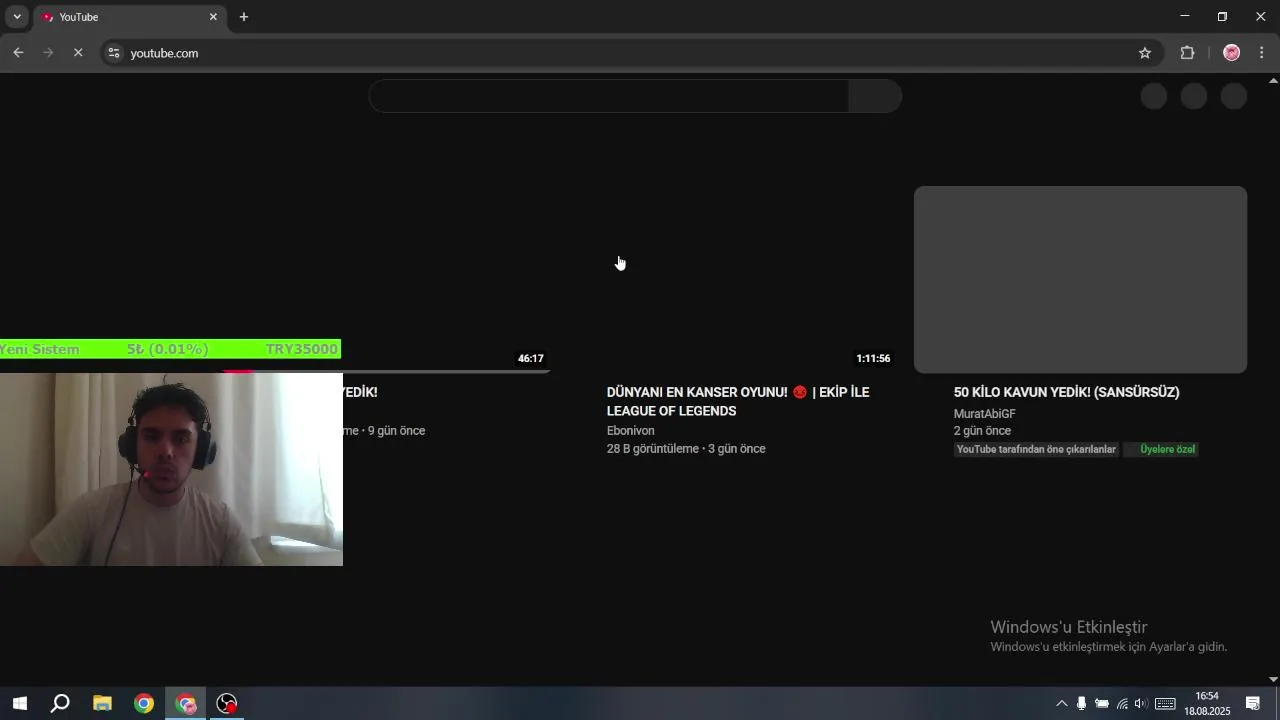
Task: Click the youtube.com address bar
Action: 630,53
